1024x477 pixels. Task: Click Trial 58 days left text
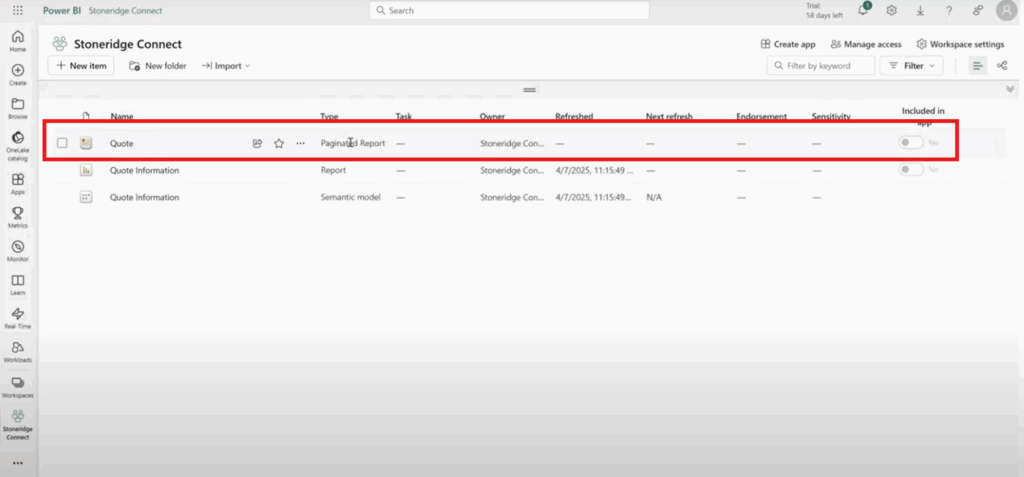point(824,10)
